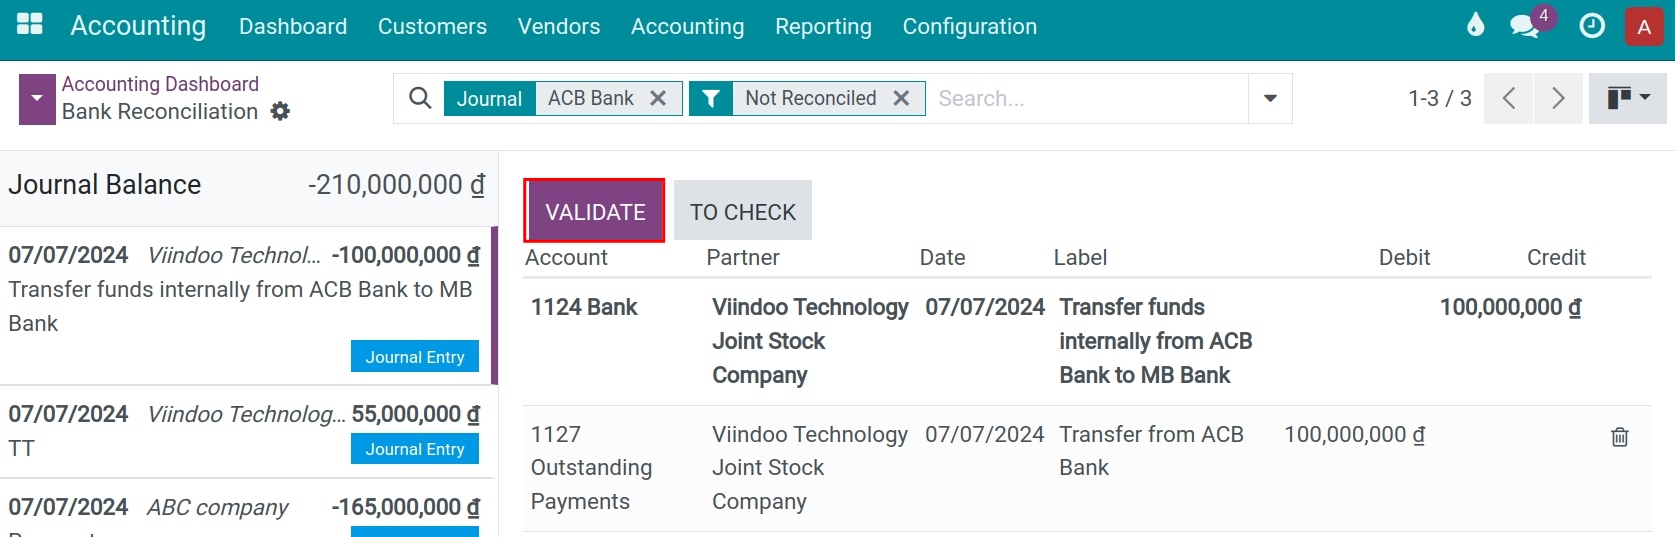The width and height of the screenshot is (1675, 537).
Task: Open the water drop theme icon
Action: [x=1476, y=25]
